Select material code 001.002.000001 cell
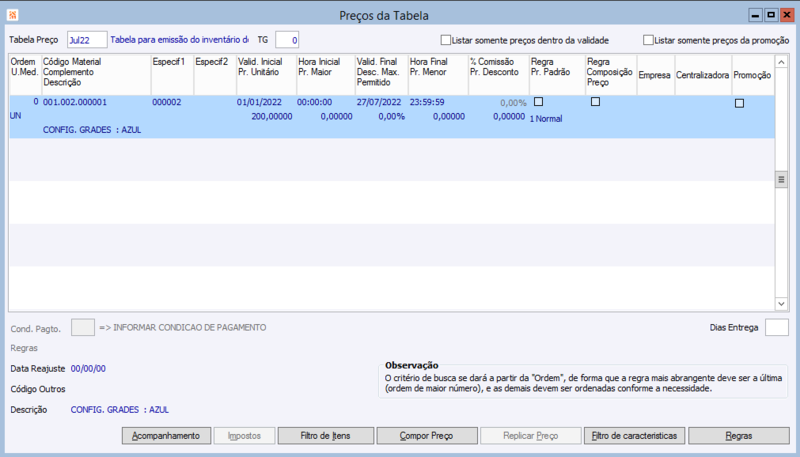800x457 pixels. click(75, 102)
